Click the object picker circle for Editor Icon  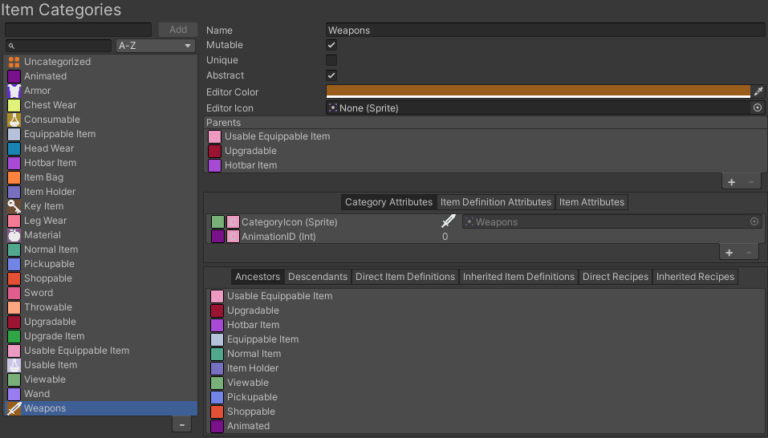pos(757,107)
